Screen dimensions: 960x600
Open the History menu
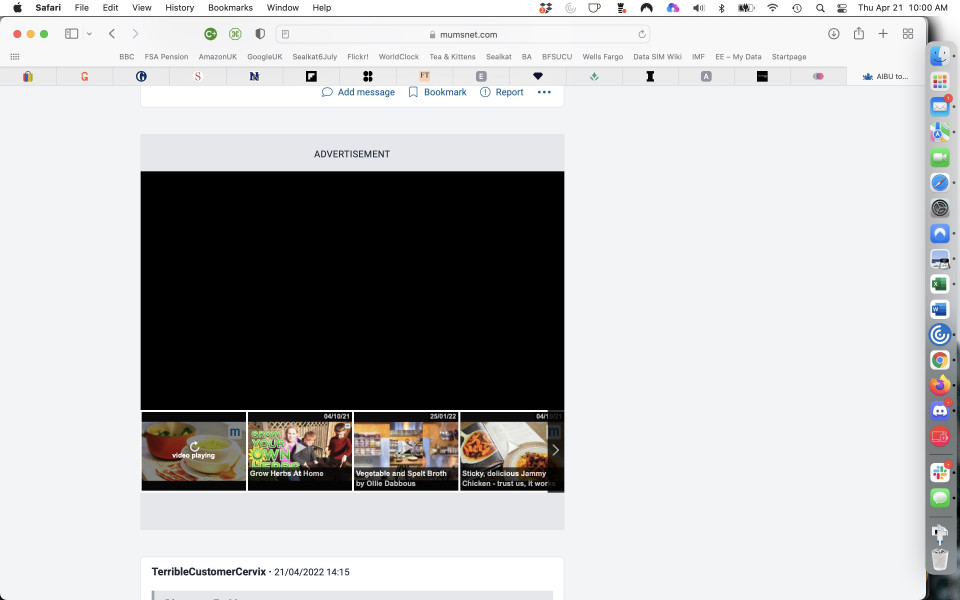point(179,7)
